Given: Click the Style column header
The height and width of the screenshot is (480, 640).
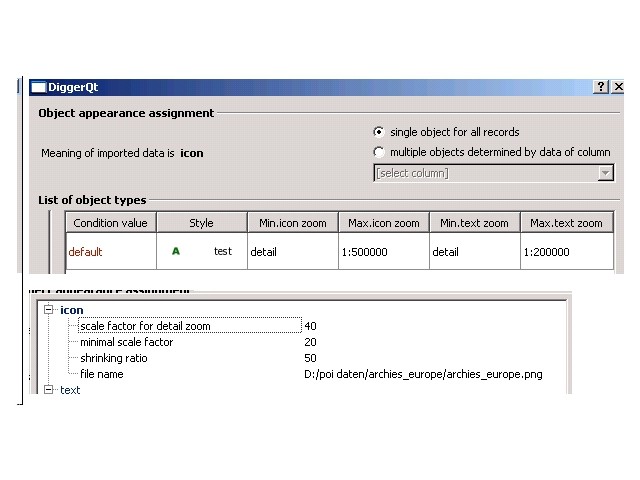Looking at the screenshot, I should pyautogui.click(x=201, y=223).
